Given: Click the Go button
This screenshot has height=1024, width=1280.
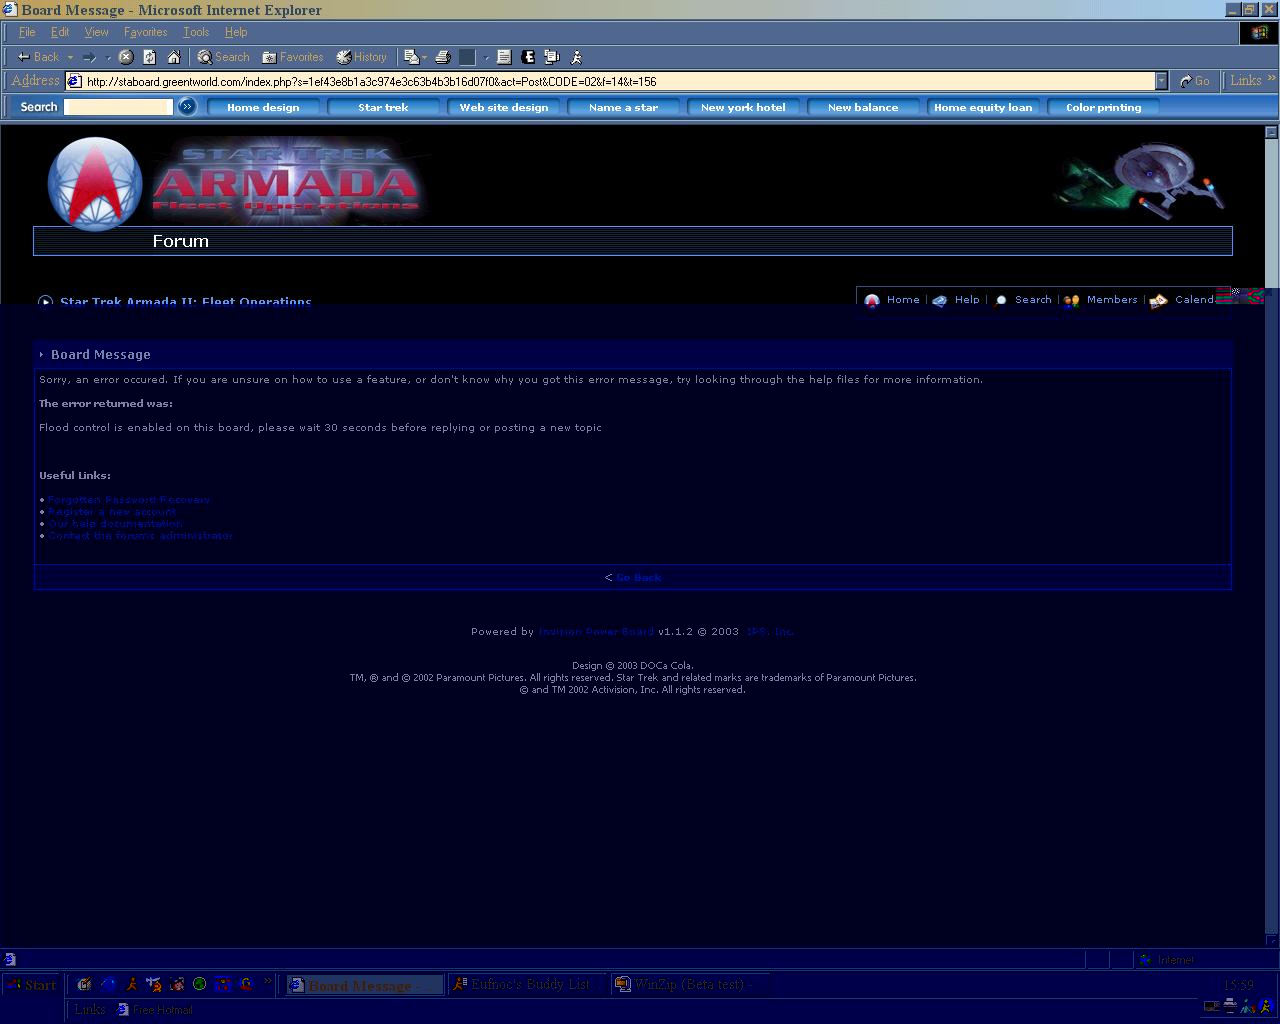Looking at the screenshot, I should coord(1195,81).
